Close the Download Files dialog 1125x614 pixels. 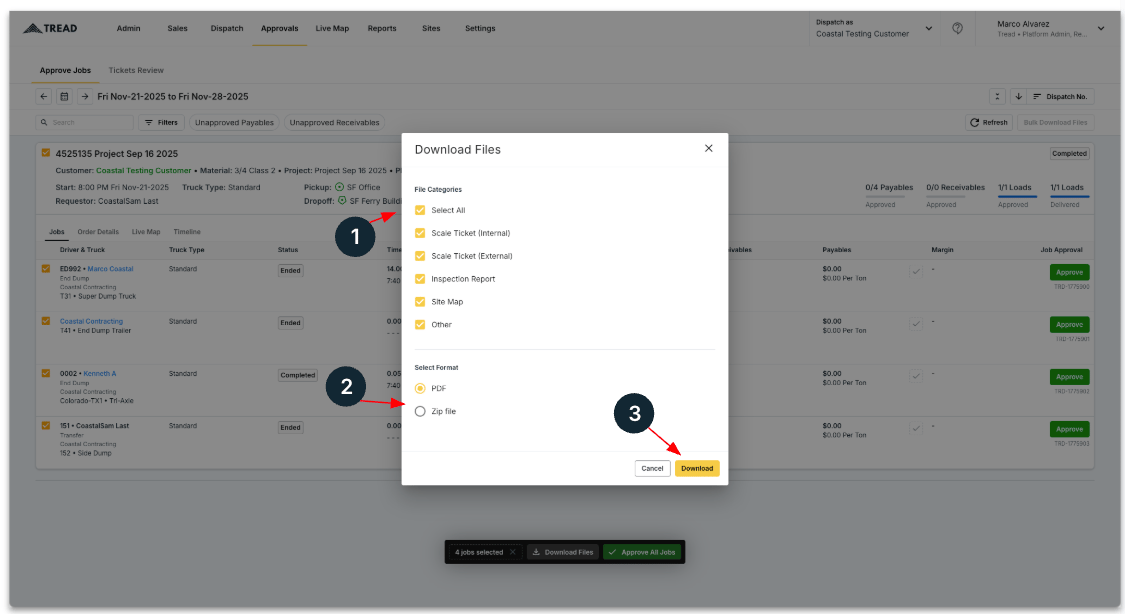click(x=708, y=148)
